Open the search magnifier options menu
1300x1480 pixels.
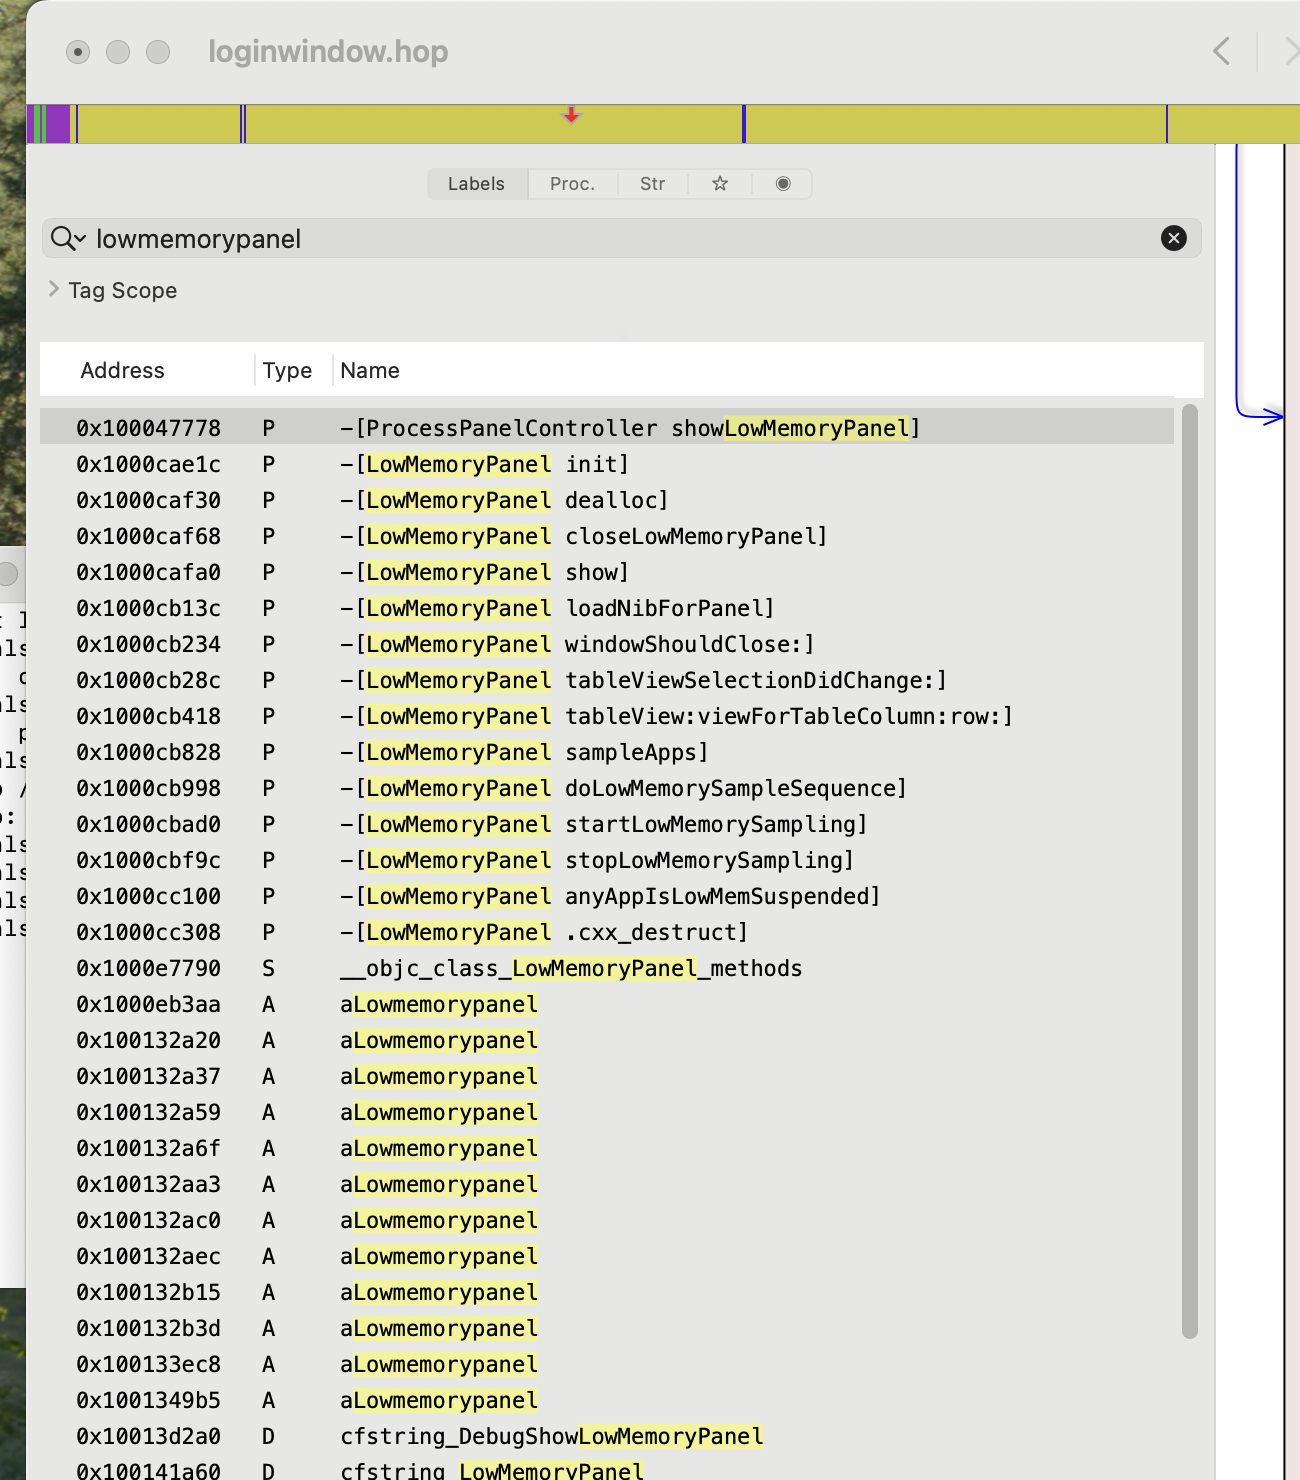(x=68, y=238)
